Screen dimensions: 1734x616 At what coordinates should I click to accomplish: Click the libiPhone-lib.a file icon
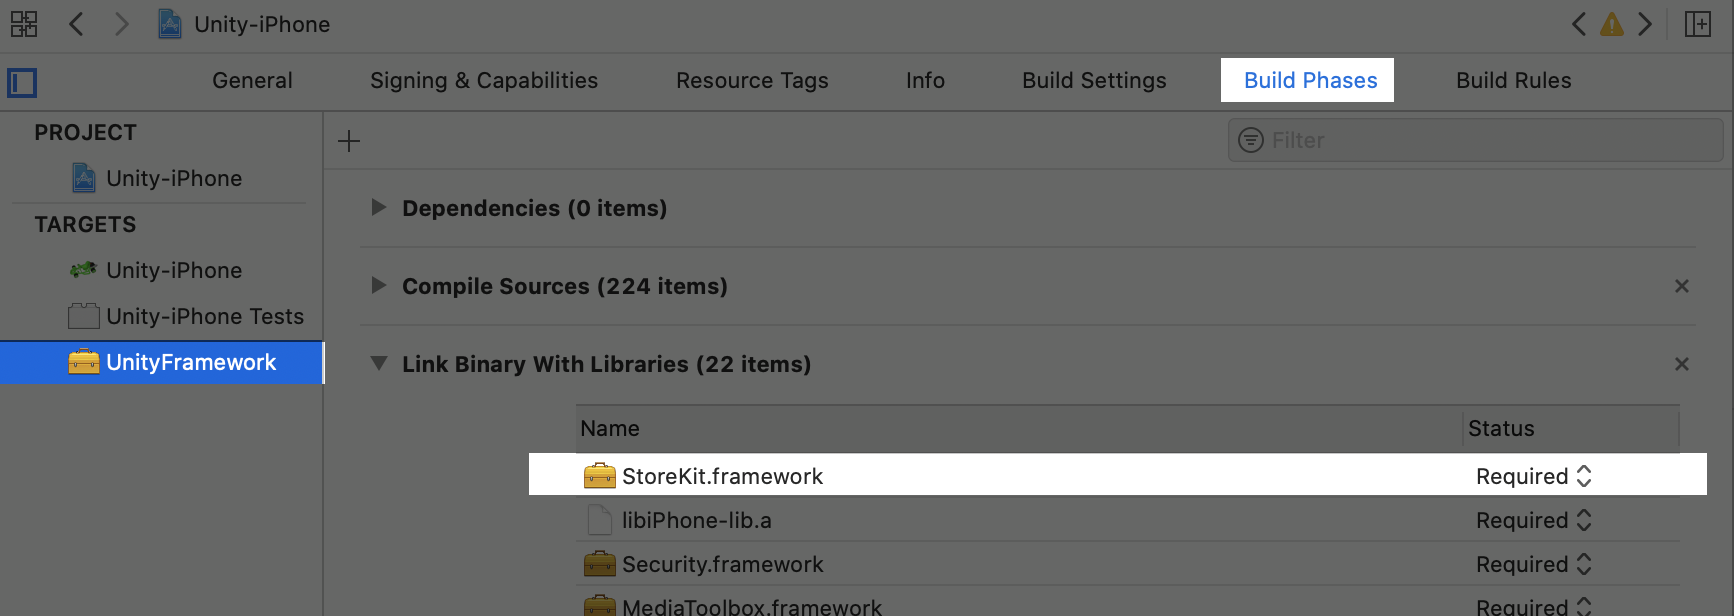coord(600,519)
